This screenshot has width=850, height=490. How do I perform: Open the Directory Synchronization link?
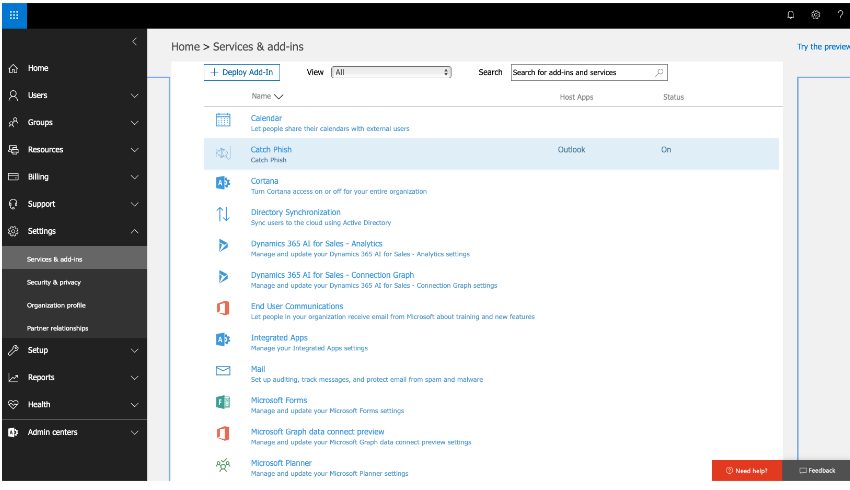pyautogui.click(x=295, y=212)
